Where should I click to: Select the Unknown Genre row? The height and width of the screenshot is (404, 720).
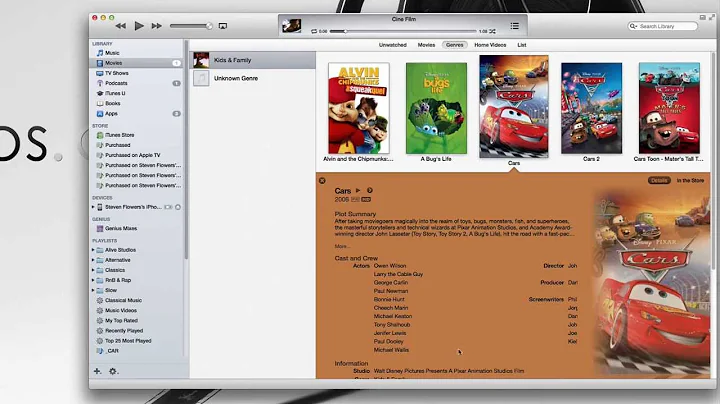[x=253, y=79]
